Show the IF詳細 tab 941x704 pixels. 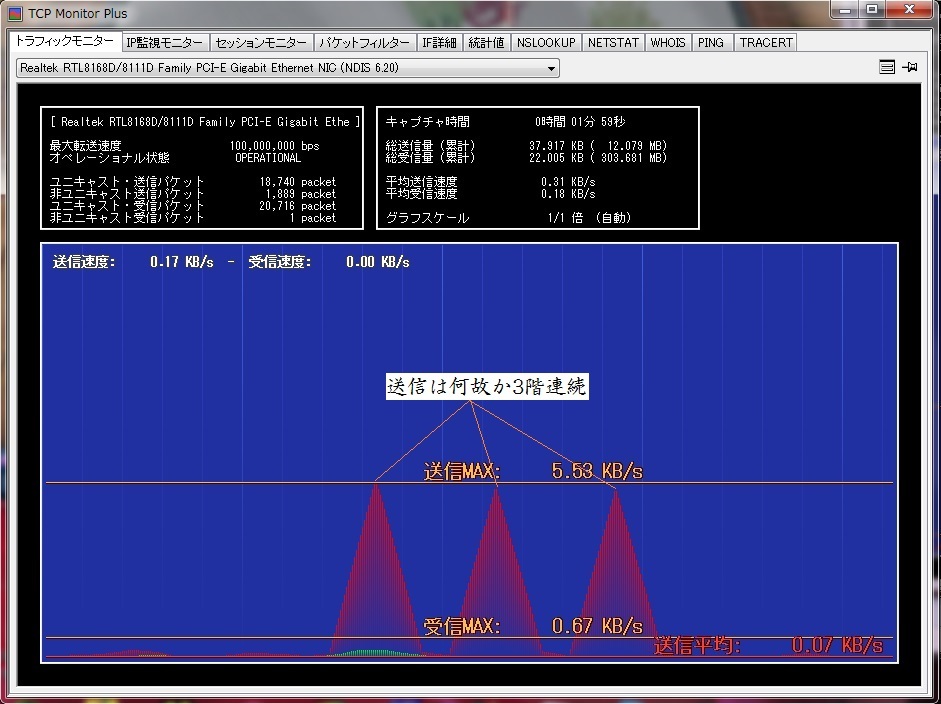[x=439, y=43]
